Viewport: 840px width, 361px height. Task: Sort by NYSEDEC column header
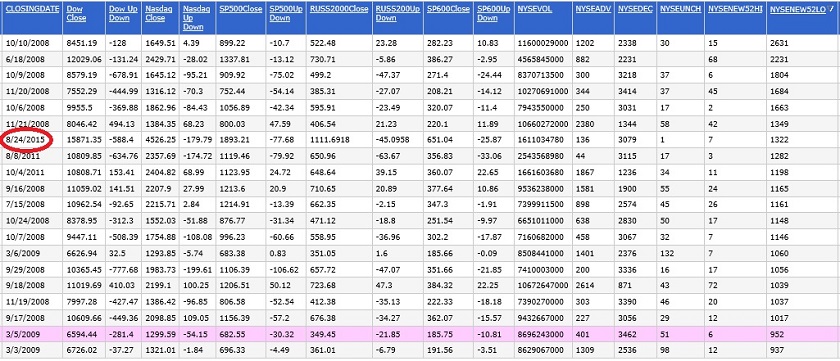(635, 9)
